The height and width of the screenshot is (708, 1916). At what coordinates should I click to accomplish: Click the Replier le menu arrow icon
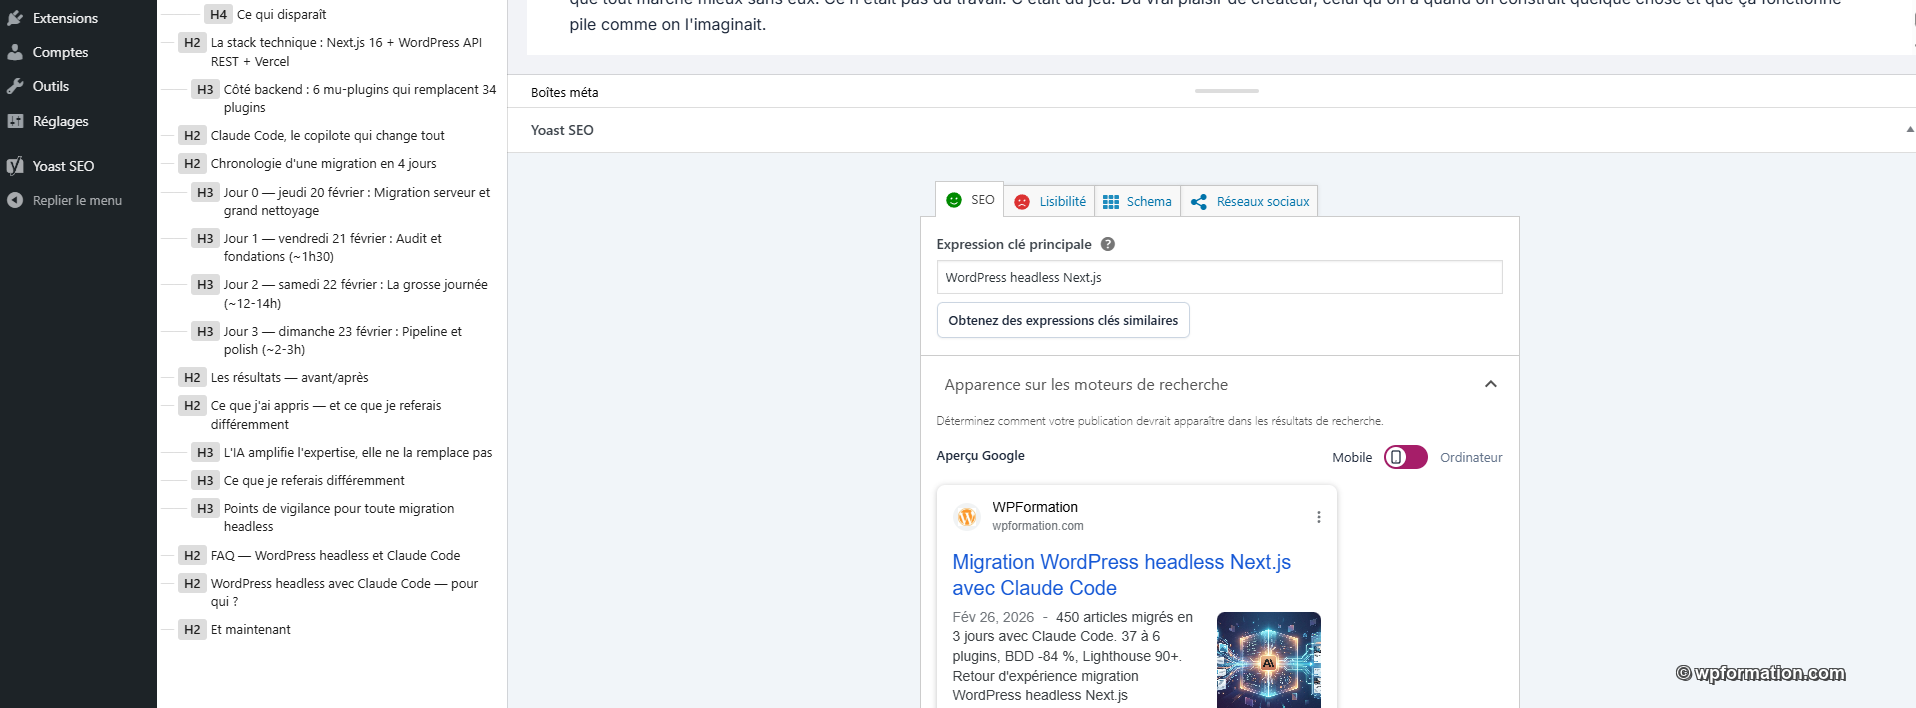[x=15, y=200]
